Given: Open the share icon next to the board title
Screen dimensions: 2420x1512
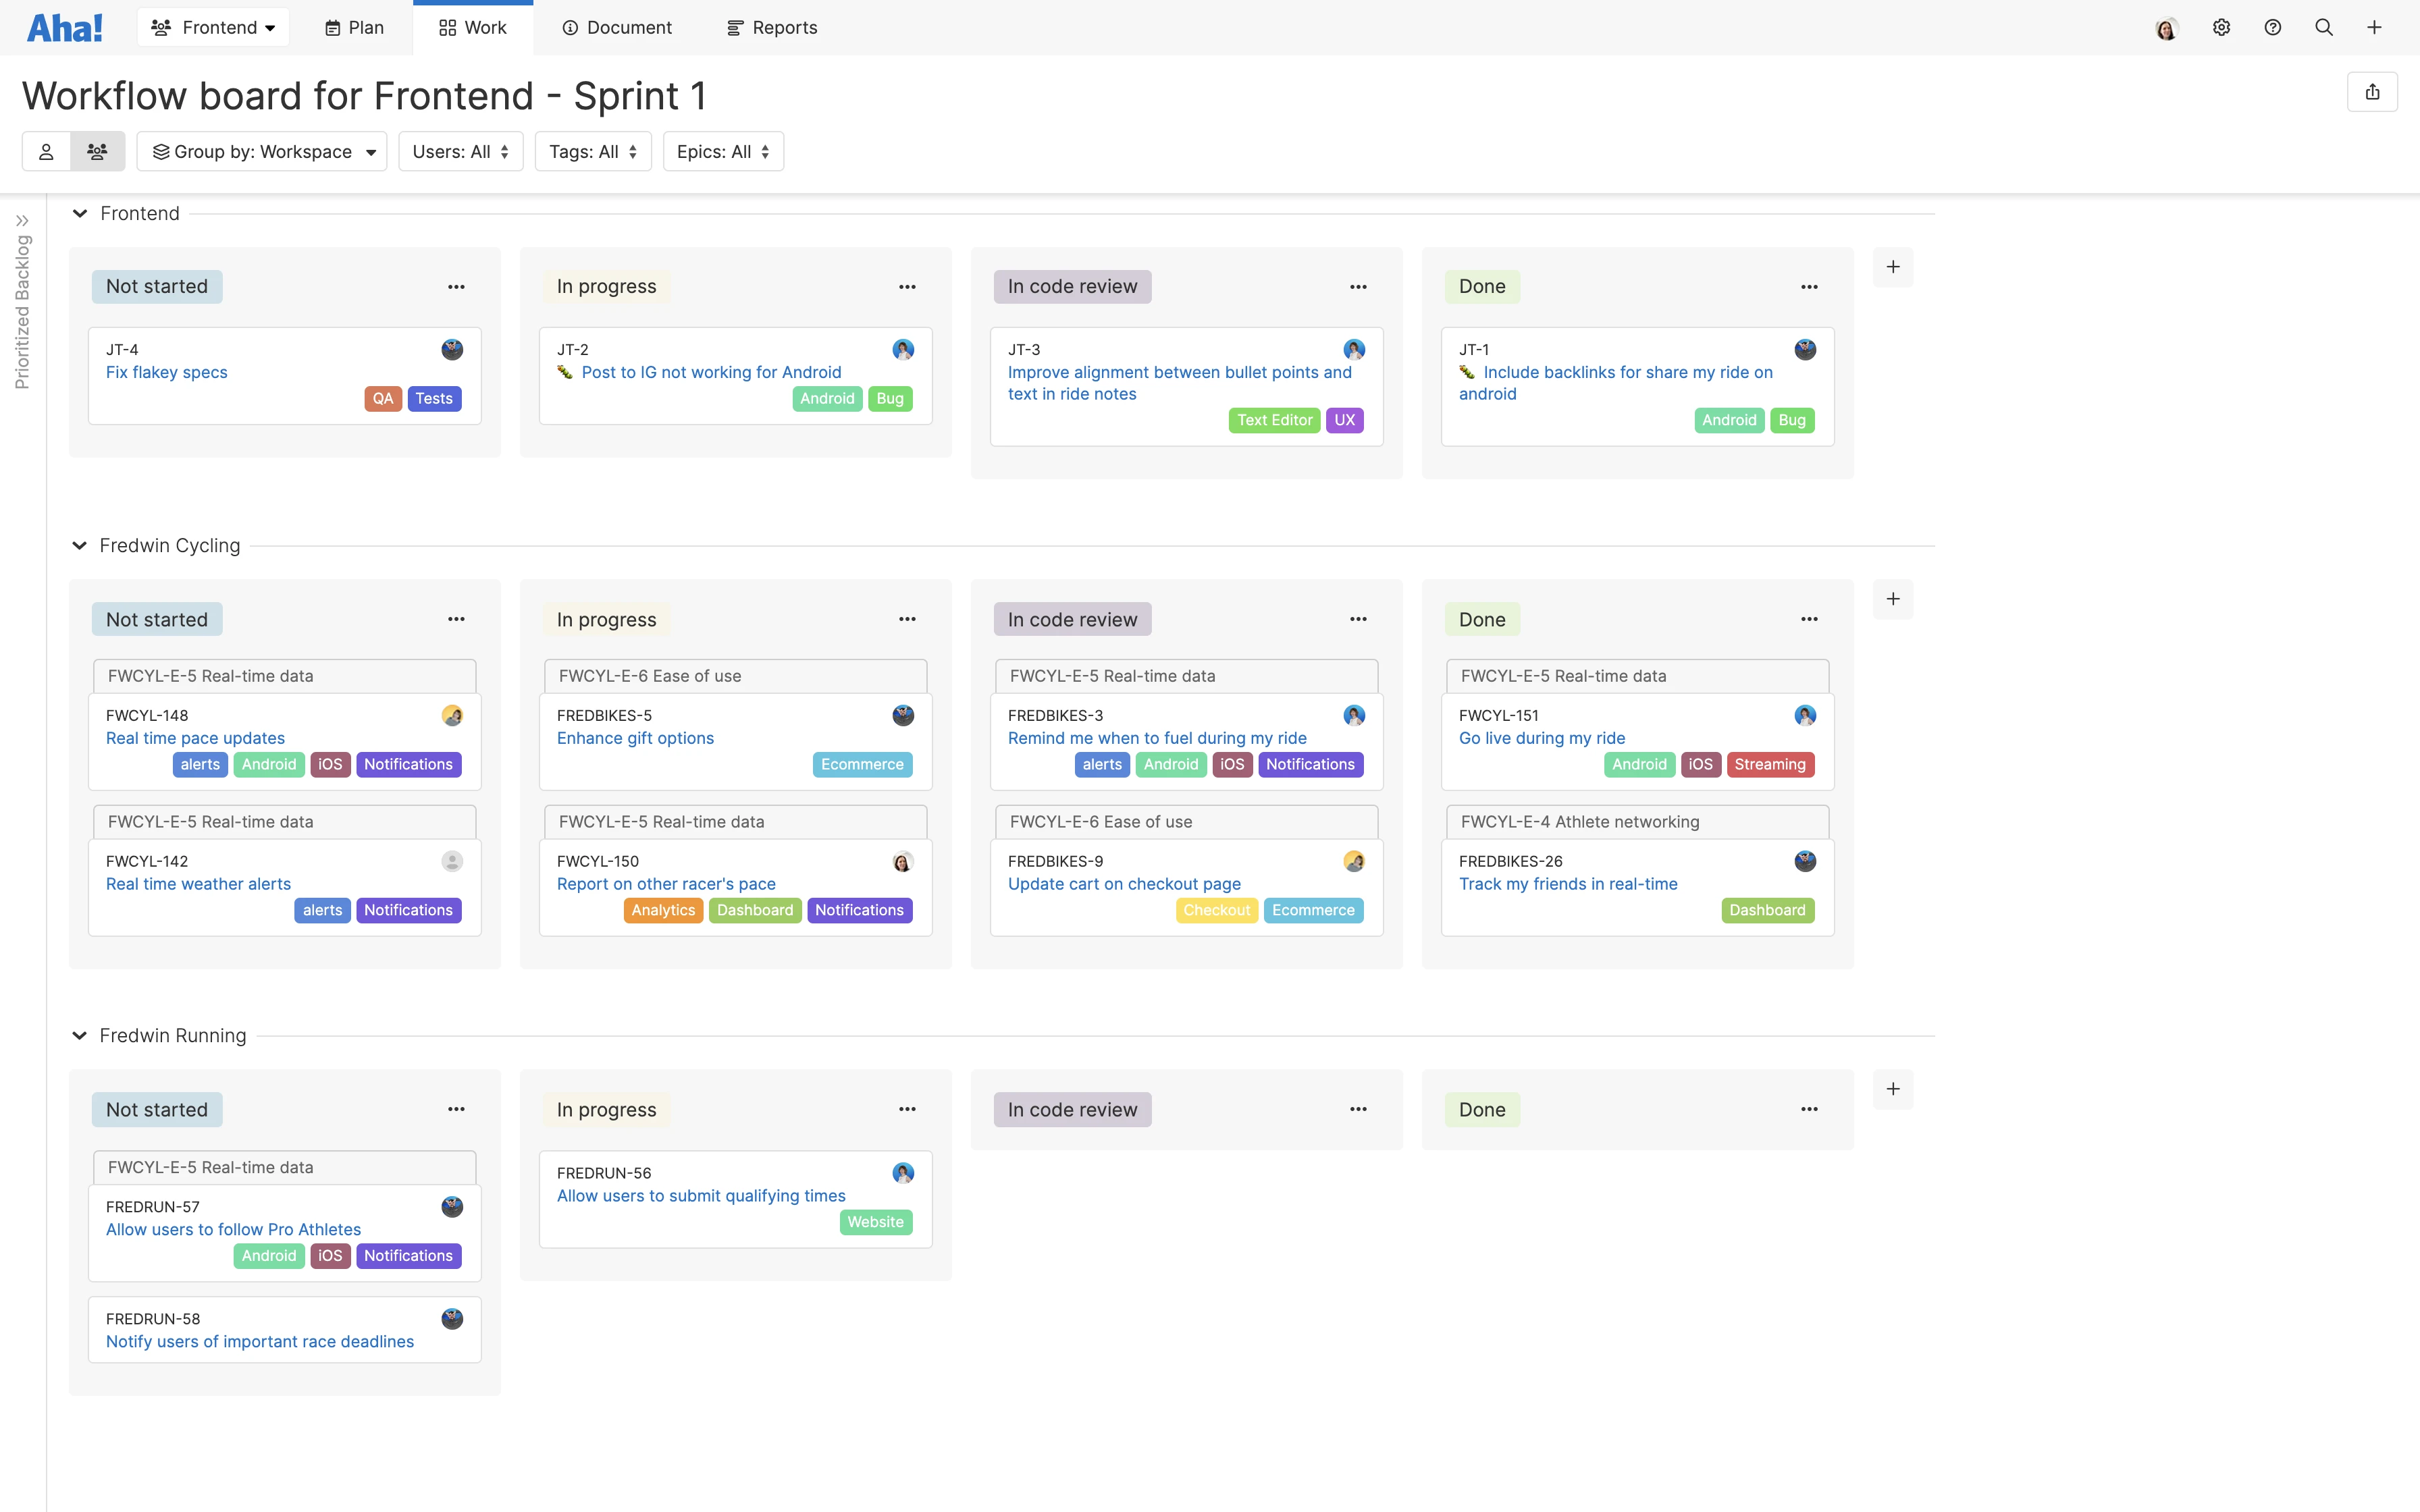Looking at the screenshot, I should pos(2373,91).
